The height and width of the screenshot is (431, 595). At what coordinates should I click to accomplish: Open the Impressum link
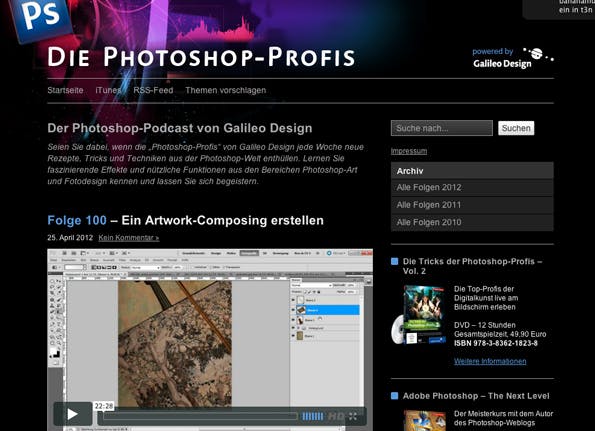point(409,151)
